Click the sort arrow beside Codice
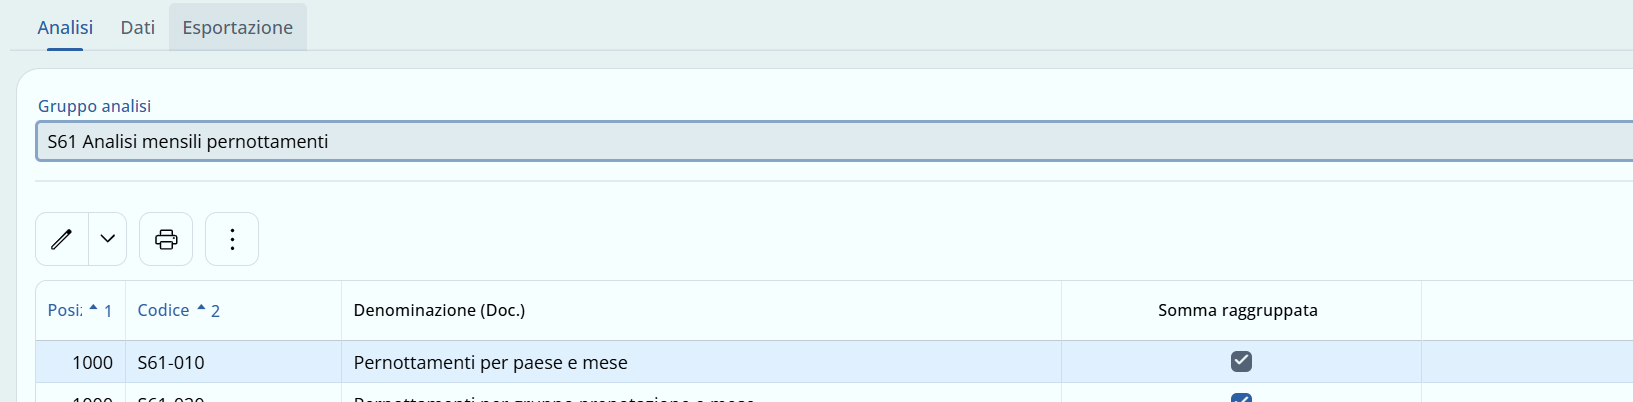Image resolution: width=1633 pixels, height=402 pixels. coord(201,308)
